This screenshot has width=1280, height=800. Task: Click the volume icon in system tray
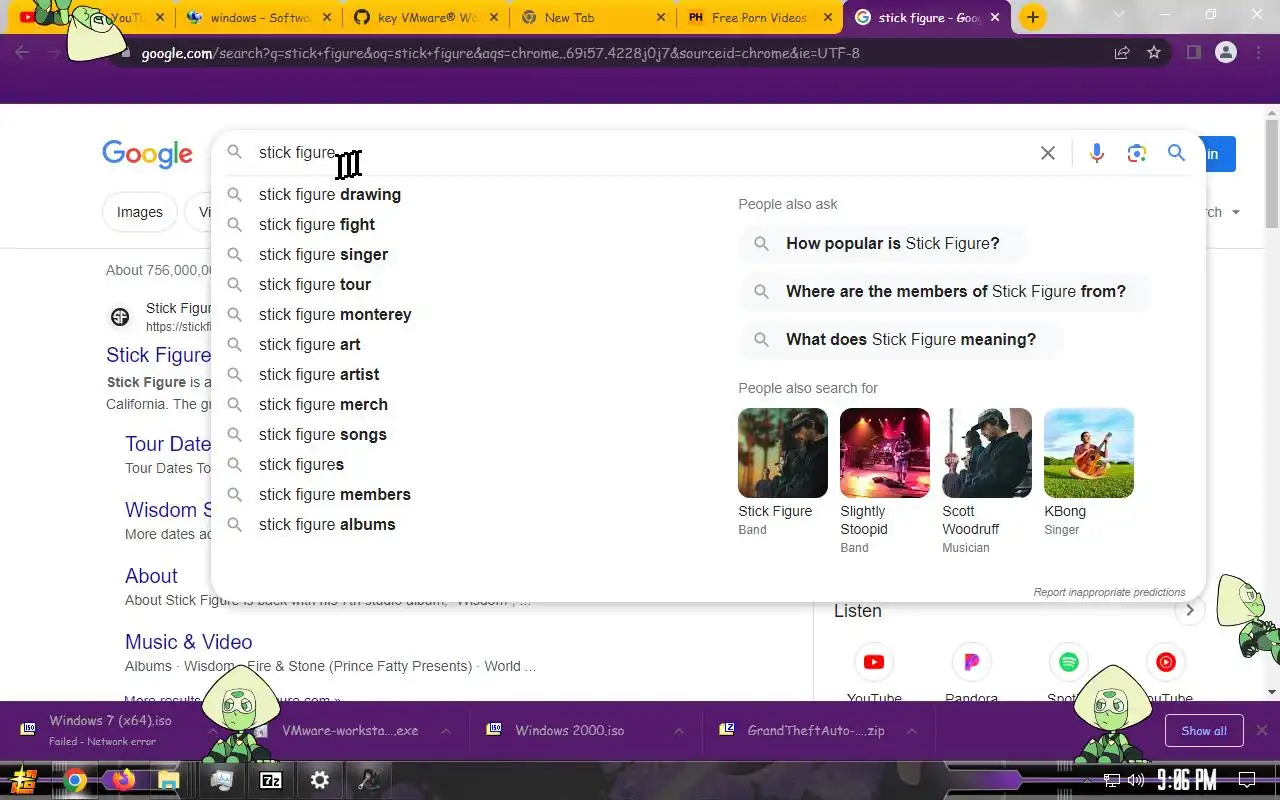point(1136,781)
